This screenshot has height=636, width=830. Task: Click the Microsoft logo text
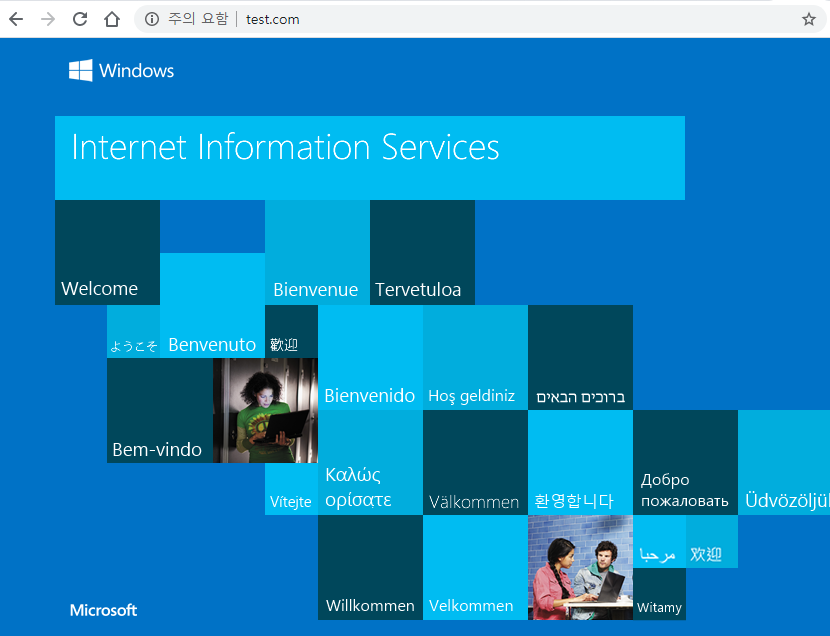coord(103,610)
